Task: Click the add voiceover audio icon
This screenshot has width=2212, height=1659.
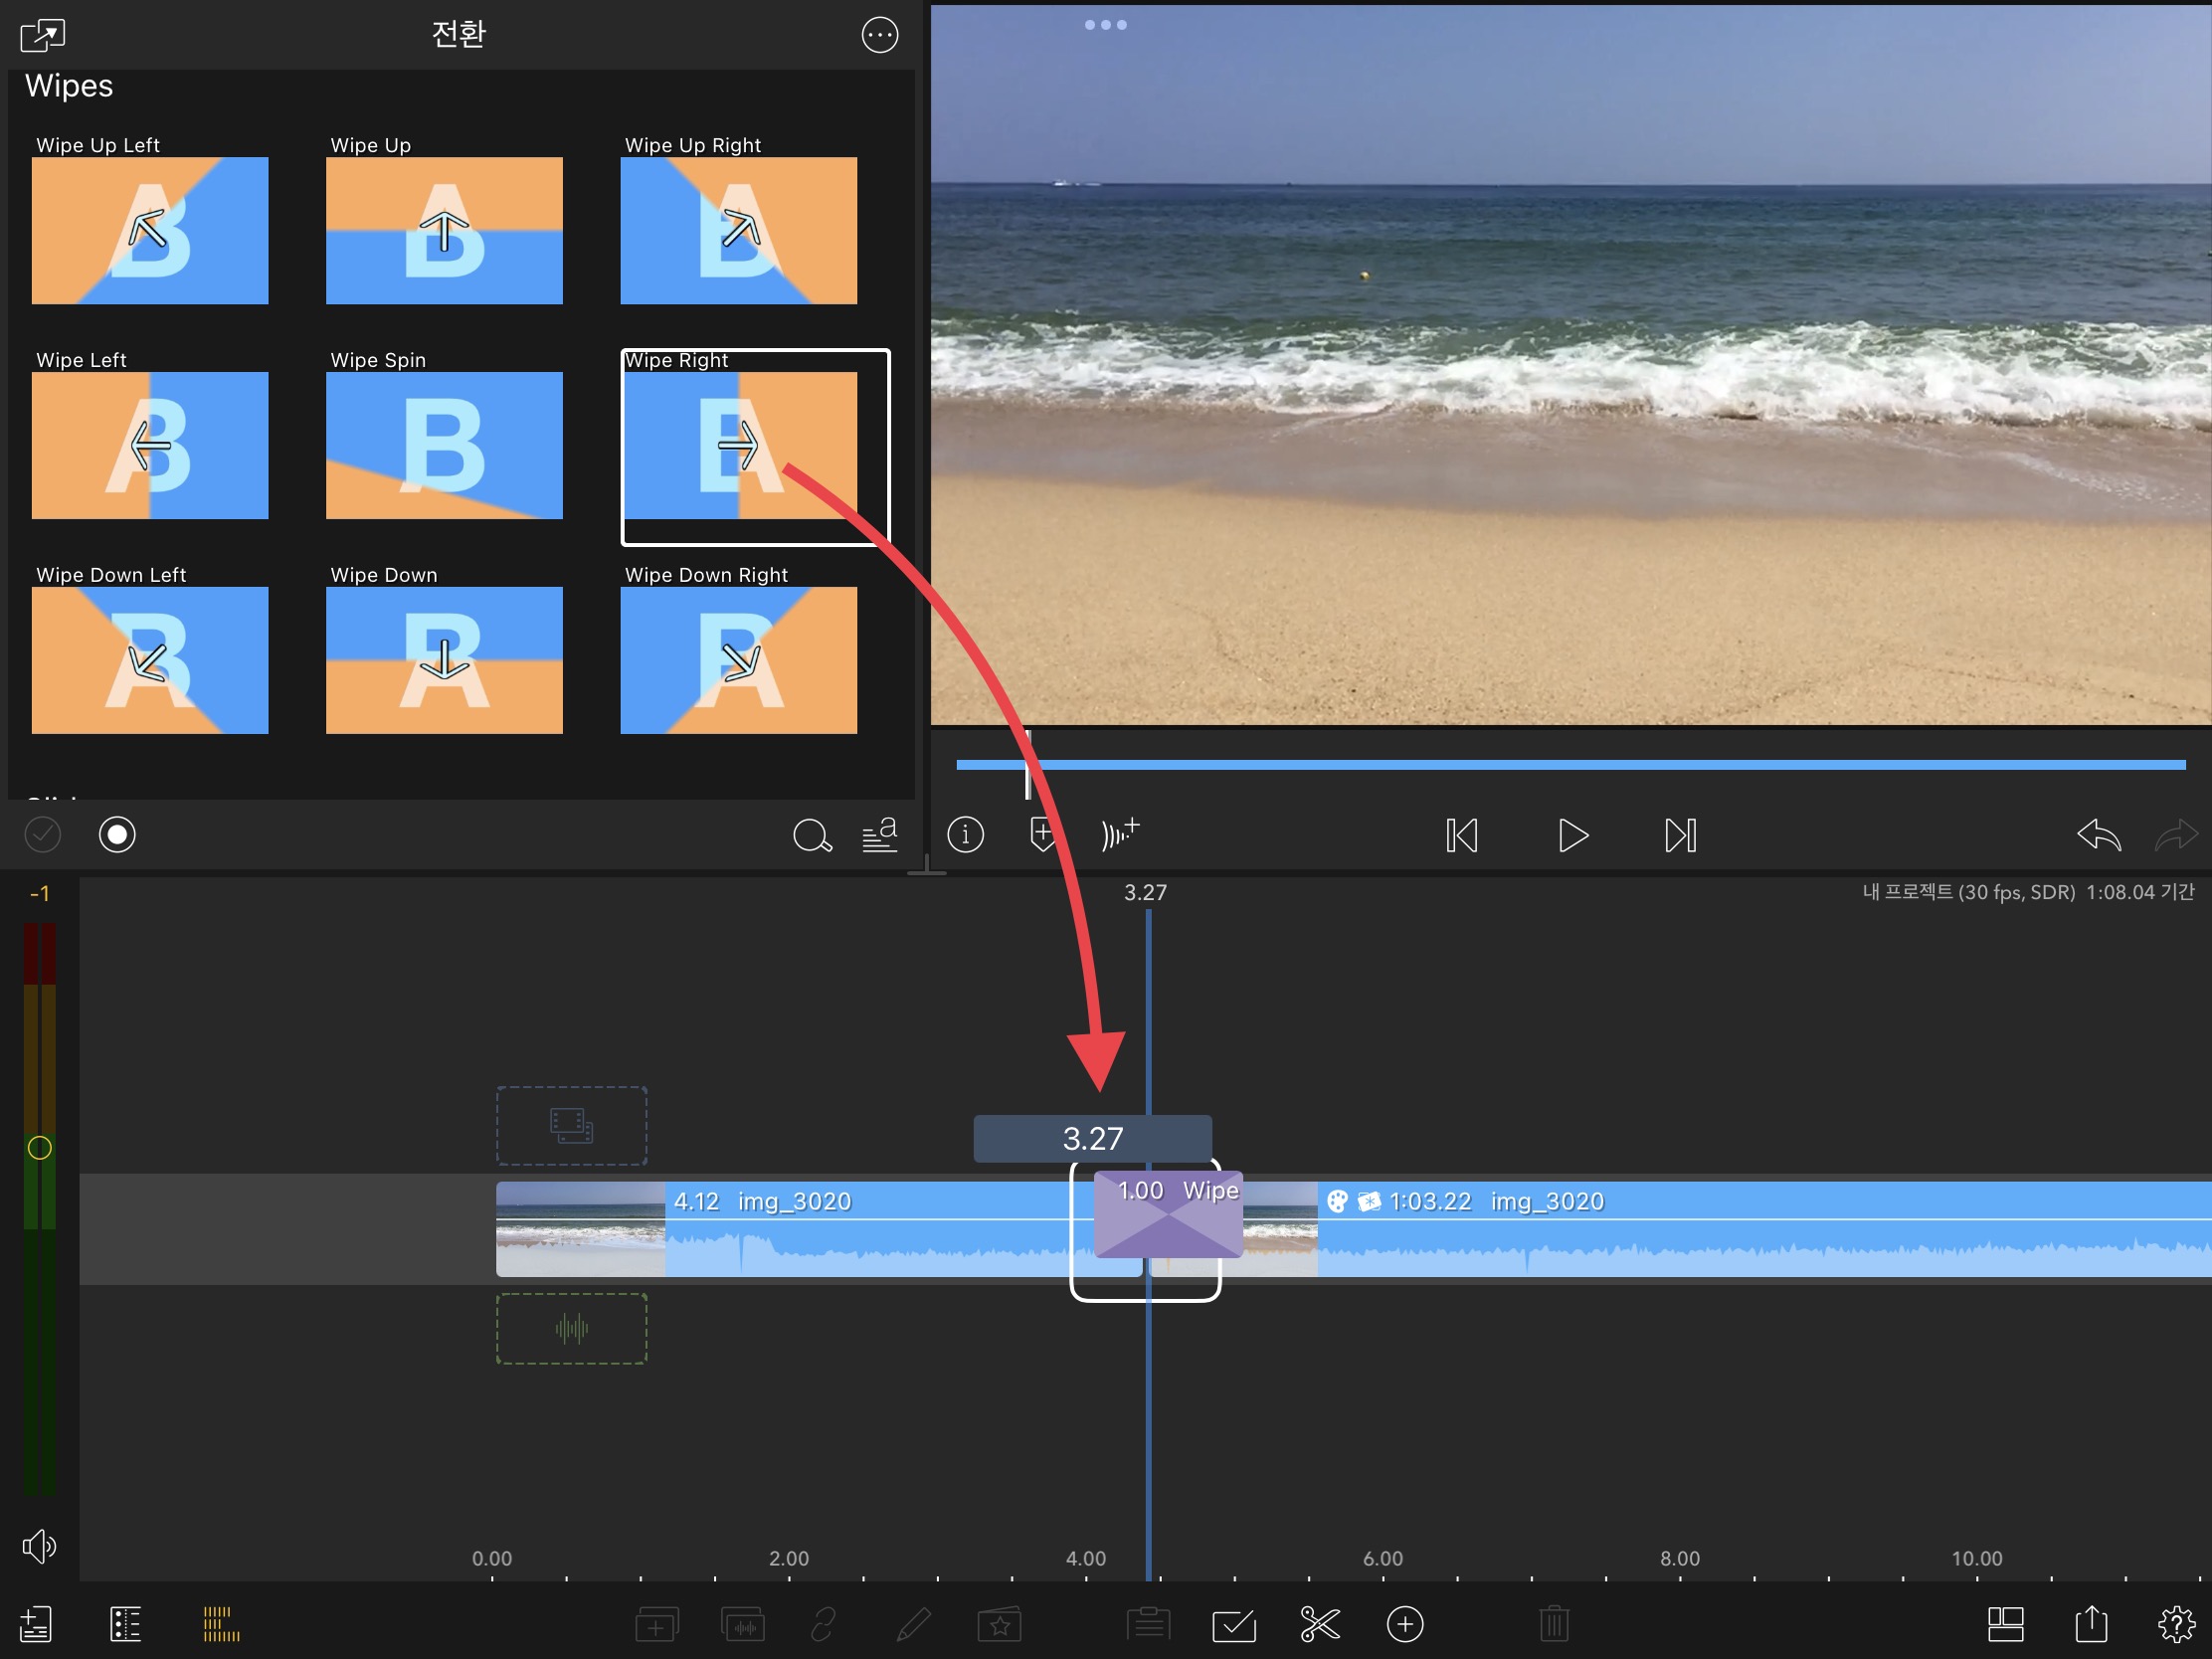Action: click(x=1119, y=833)
